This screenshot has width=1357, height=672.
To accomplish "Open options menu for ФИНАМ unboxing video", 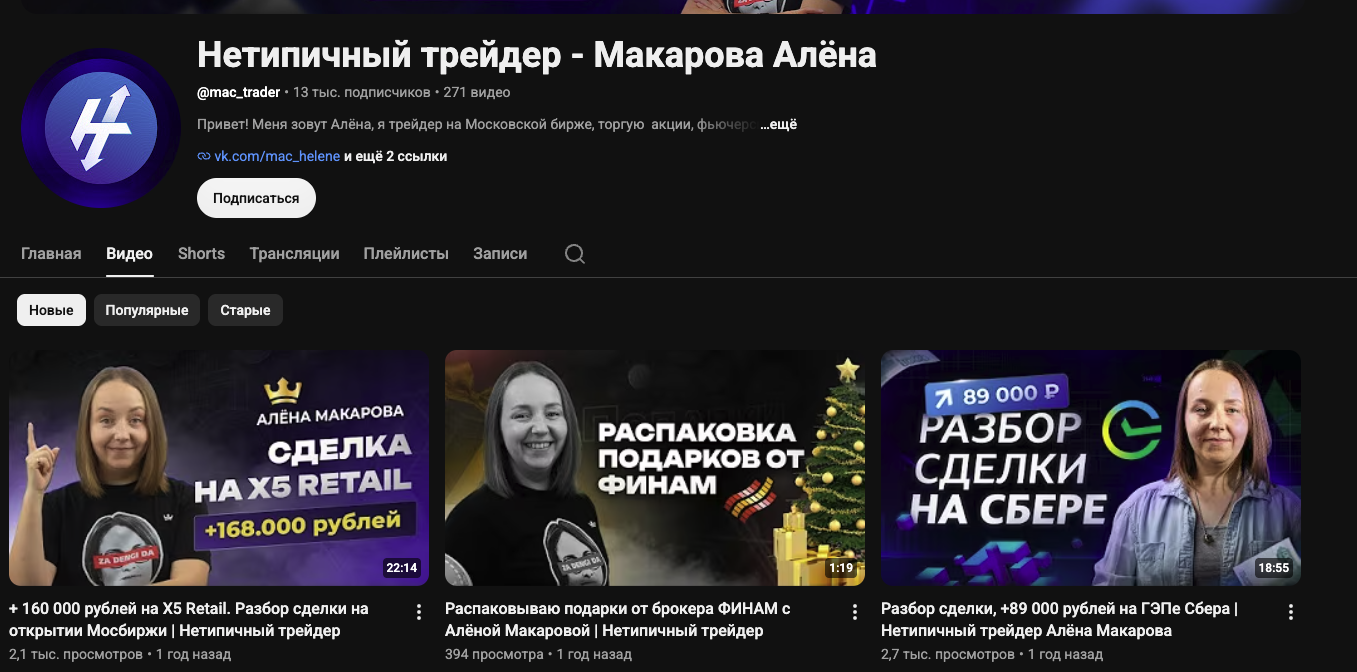I will coord(854,612).
